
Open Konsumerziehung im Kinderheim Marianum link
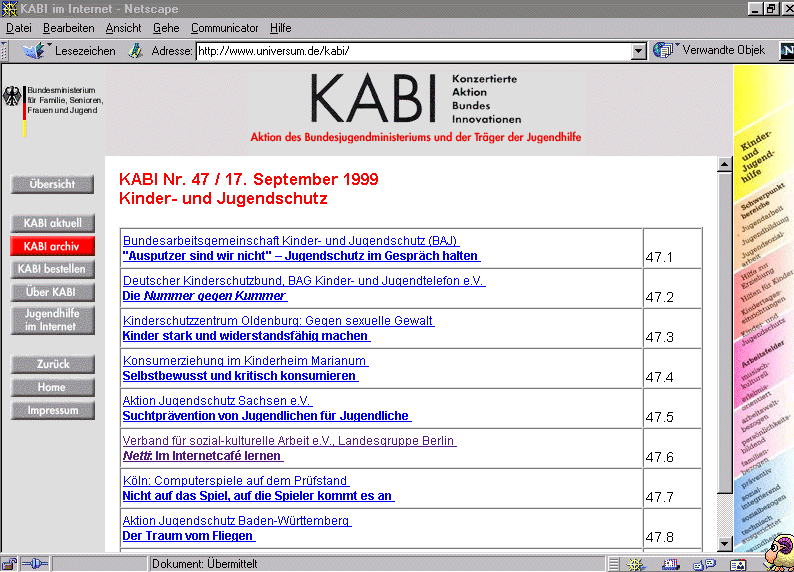(245, 360)
